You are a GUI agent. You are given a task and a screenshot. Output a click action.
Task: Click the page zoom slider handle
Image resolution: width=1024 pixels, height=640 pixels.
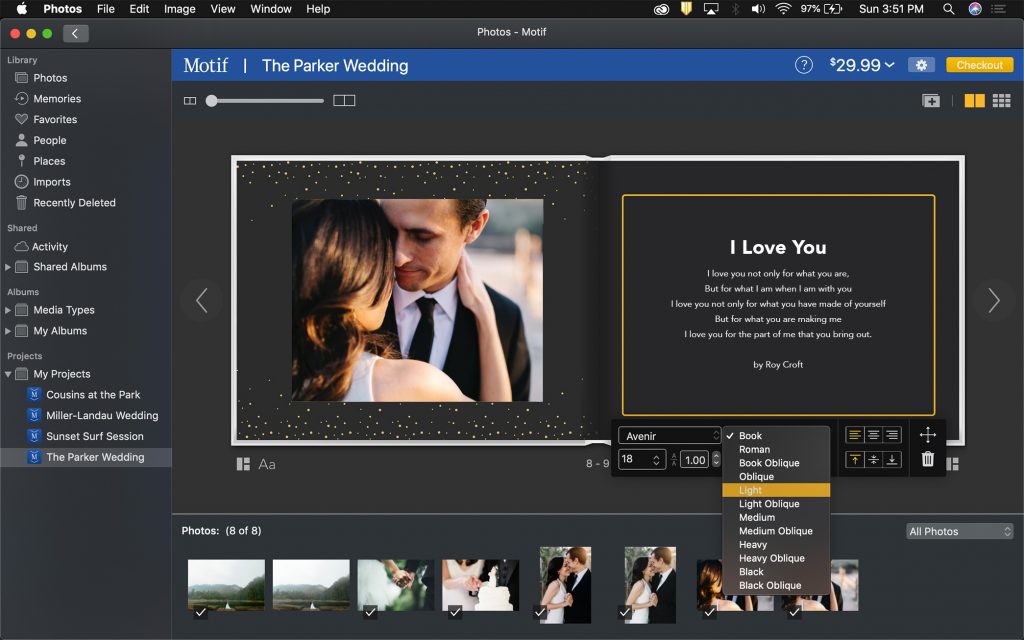click(x=212, y=101)
